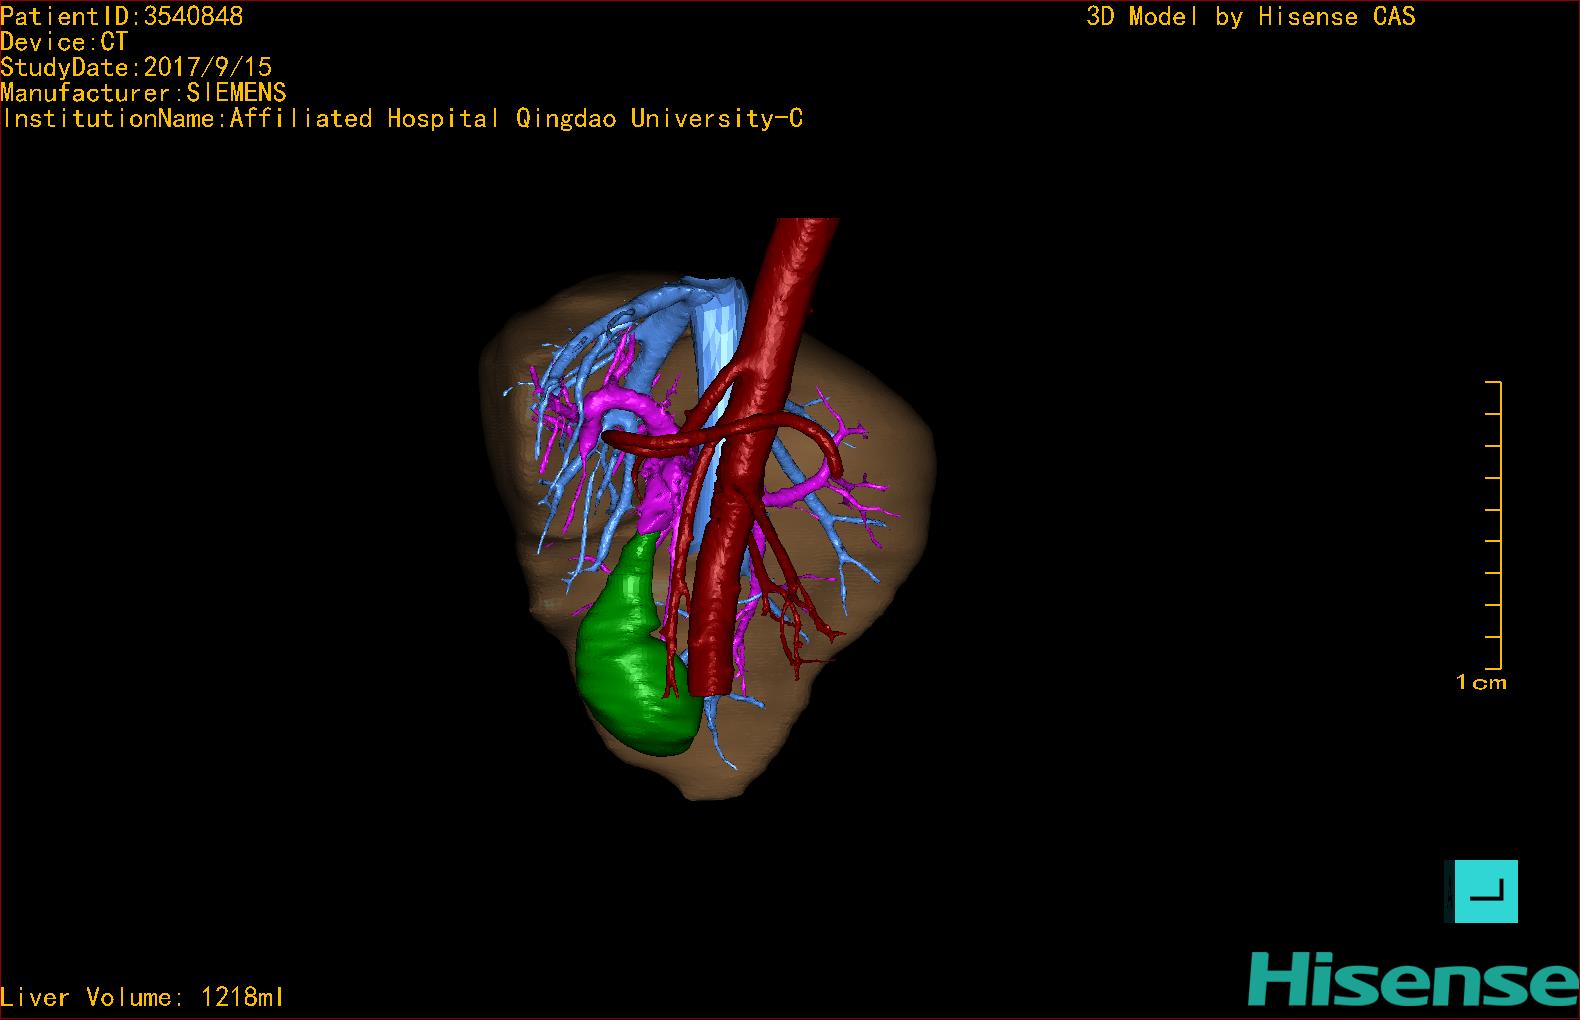Click the "PatientID:3540848" text
The width and height of the screenshot is (1580, 1020).
point(122,16)
